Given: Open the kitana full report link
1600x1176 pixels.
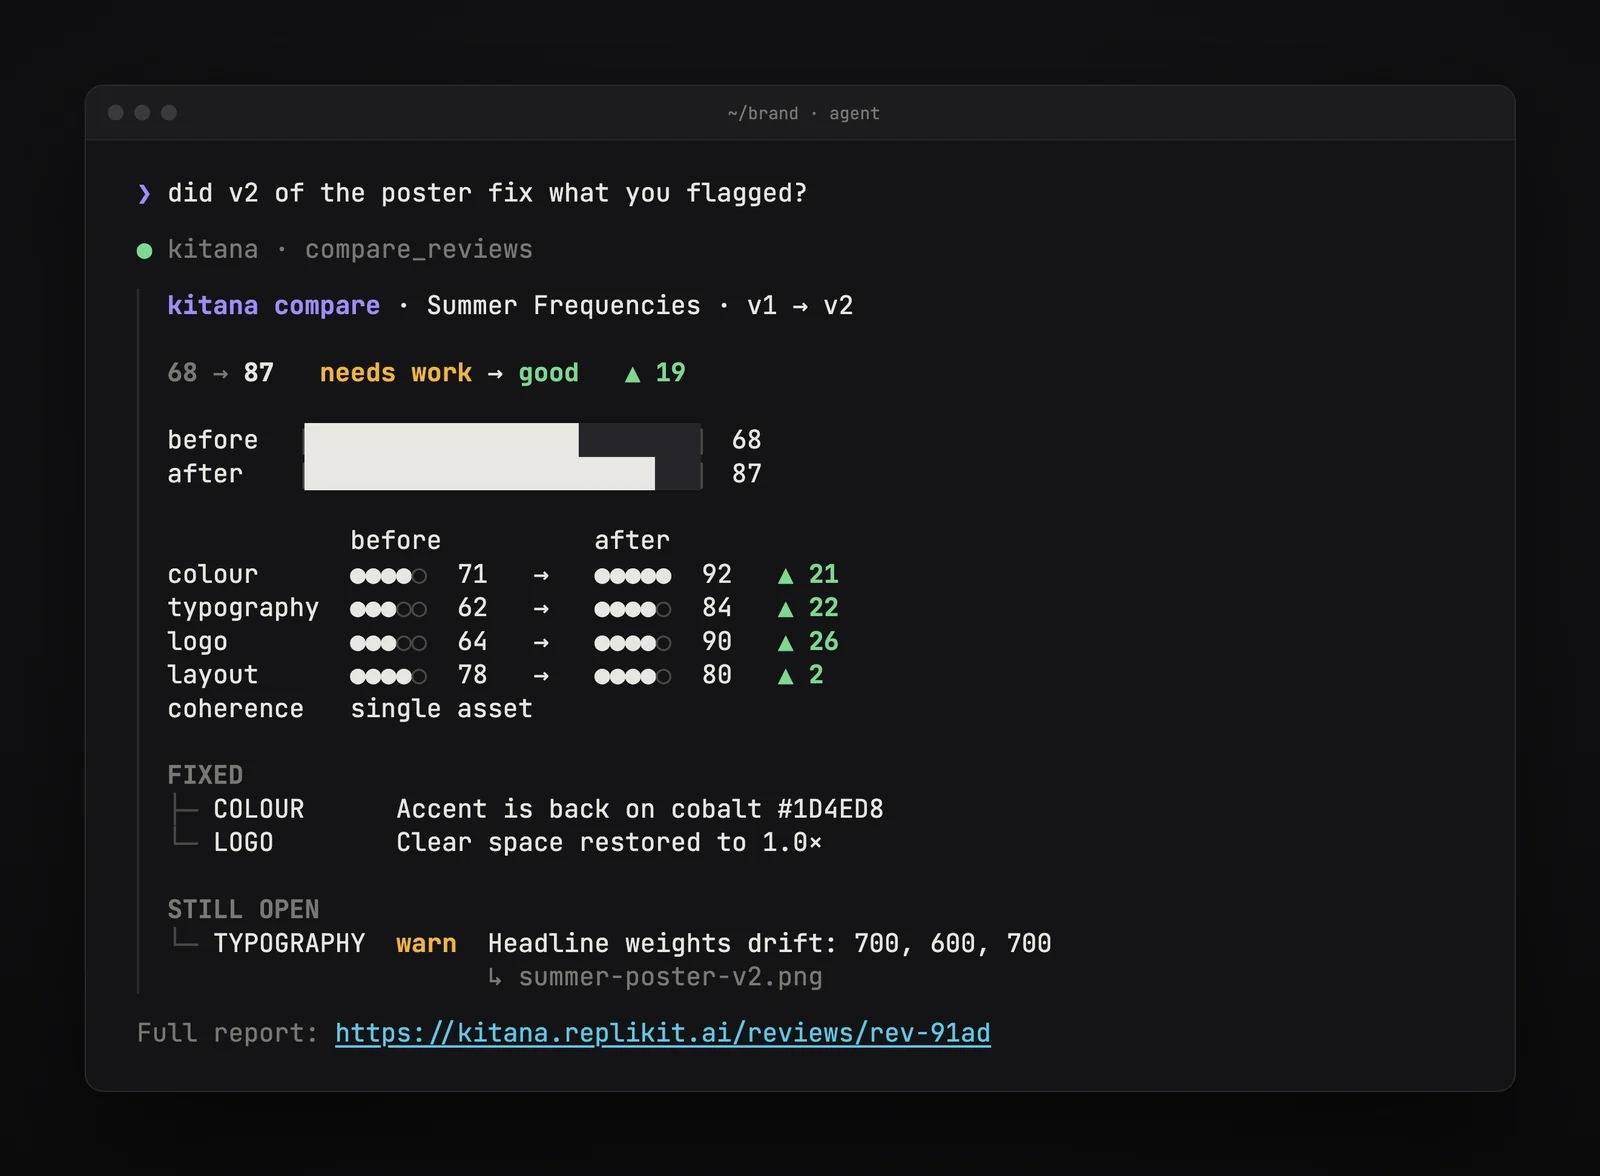Looking at the screenshot, I should pyautogui.click(x=663, y=1033).
